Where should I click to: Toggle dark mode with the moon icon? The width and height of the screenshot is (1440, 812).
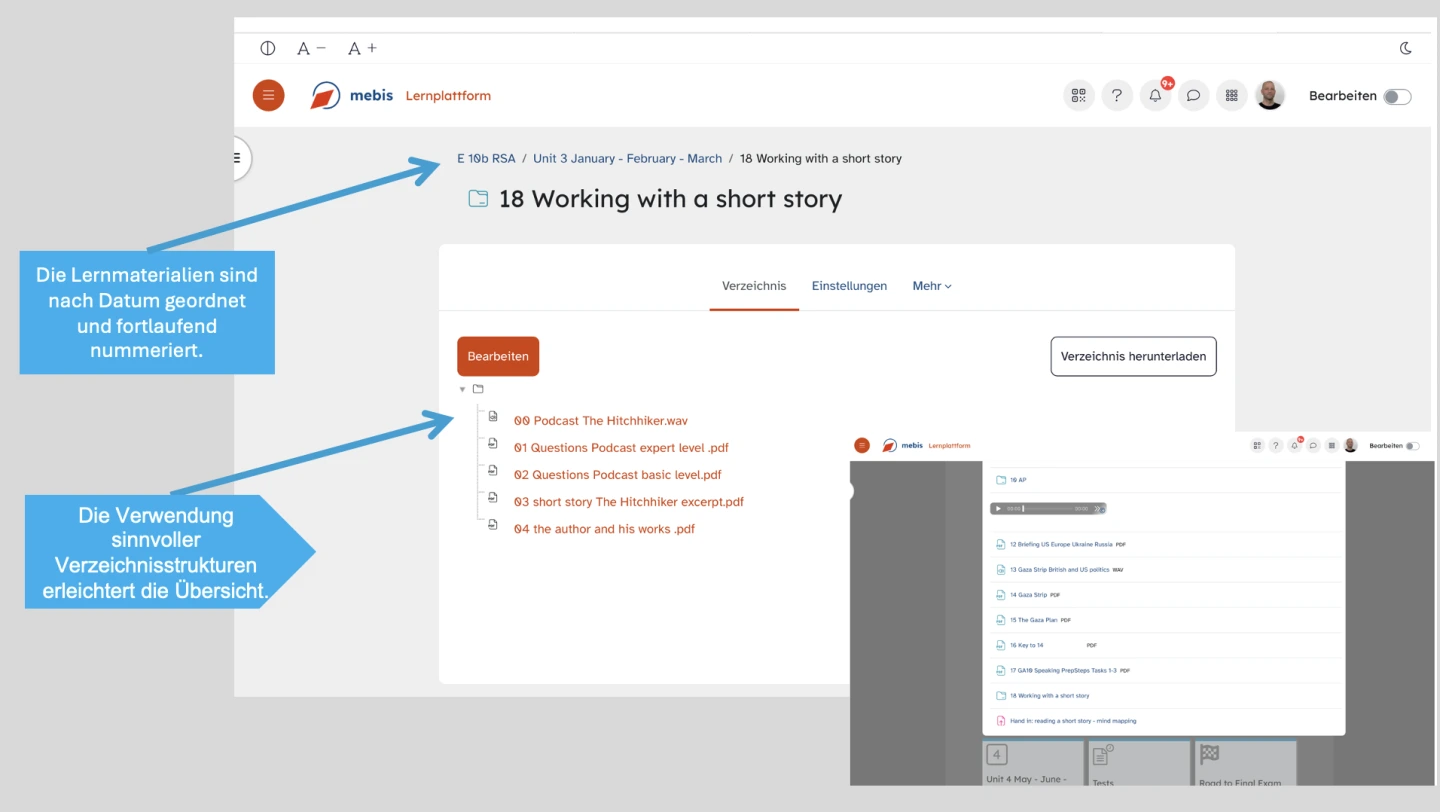tap(1406, 48)
